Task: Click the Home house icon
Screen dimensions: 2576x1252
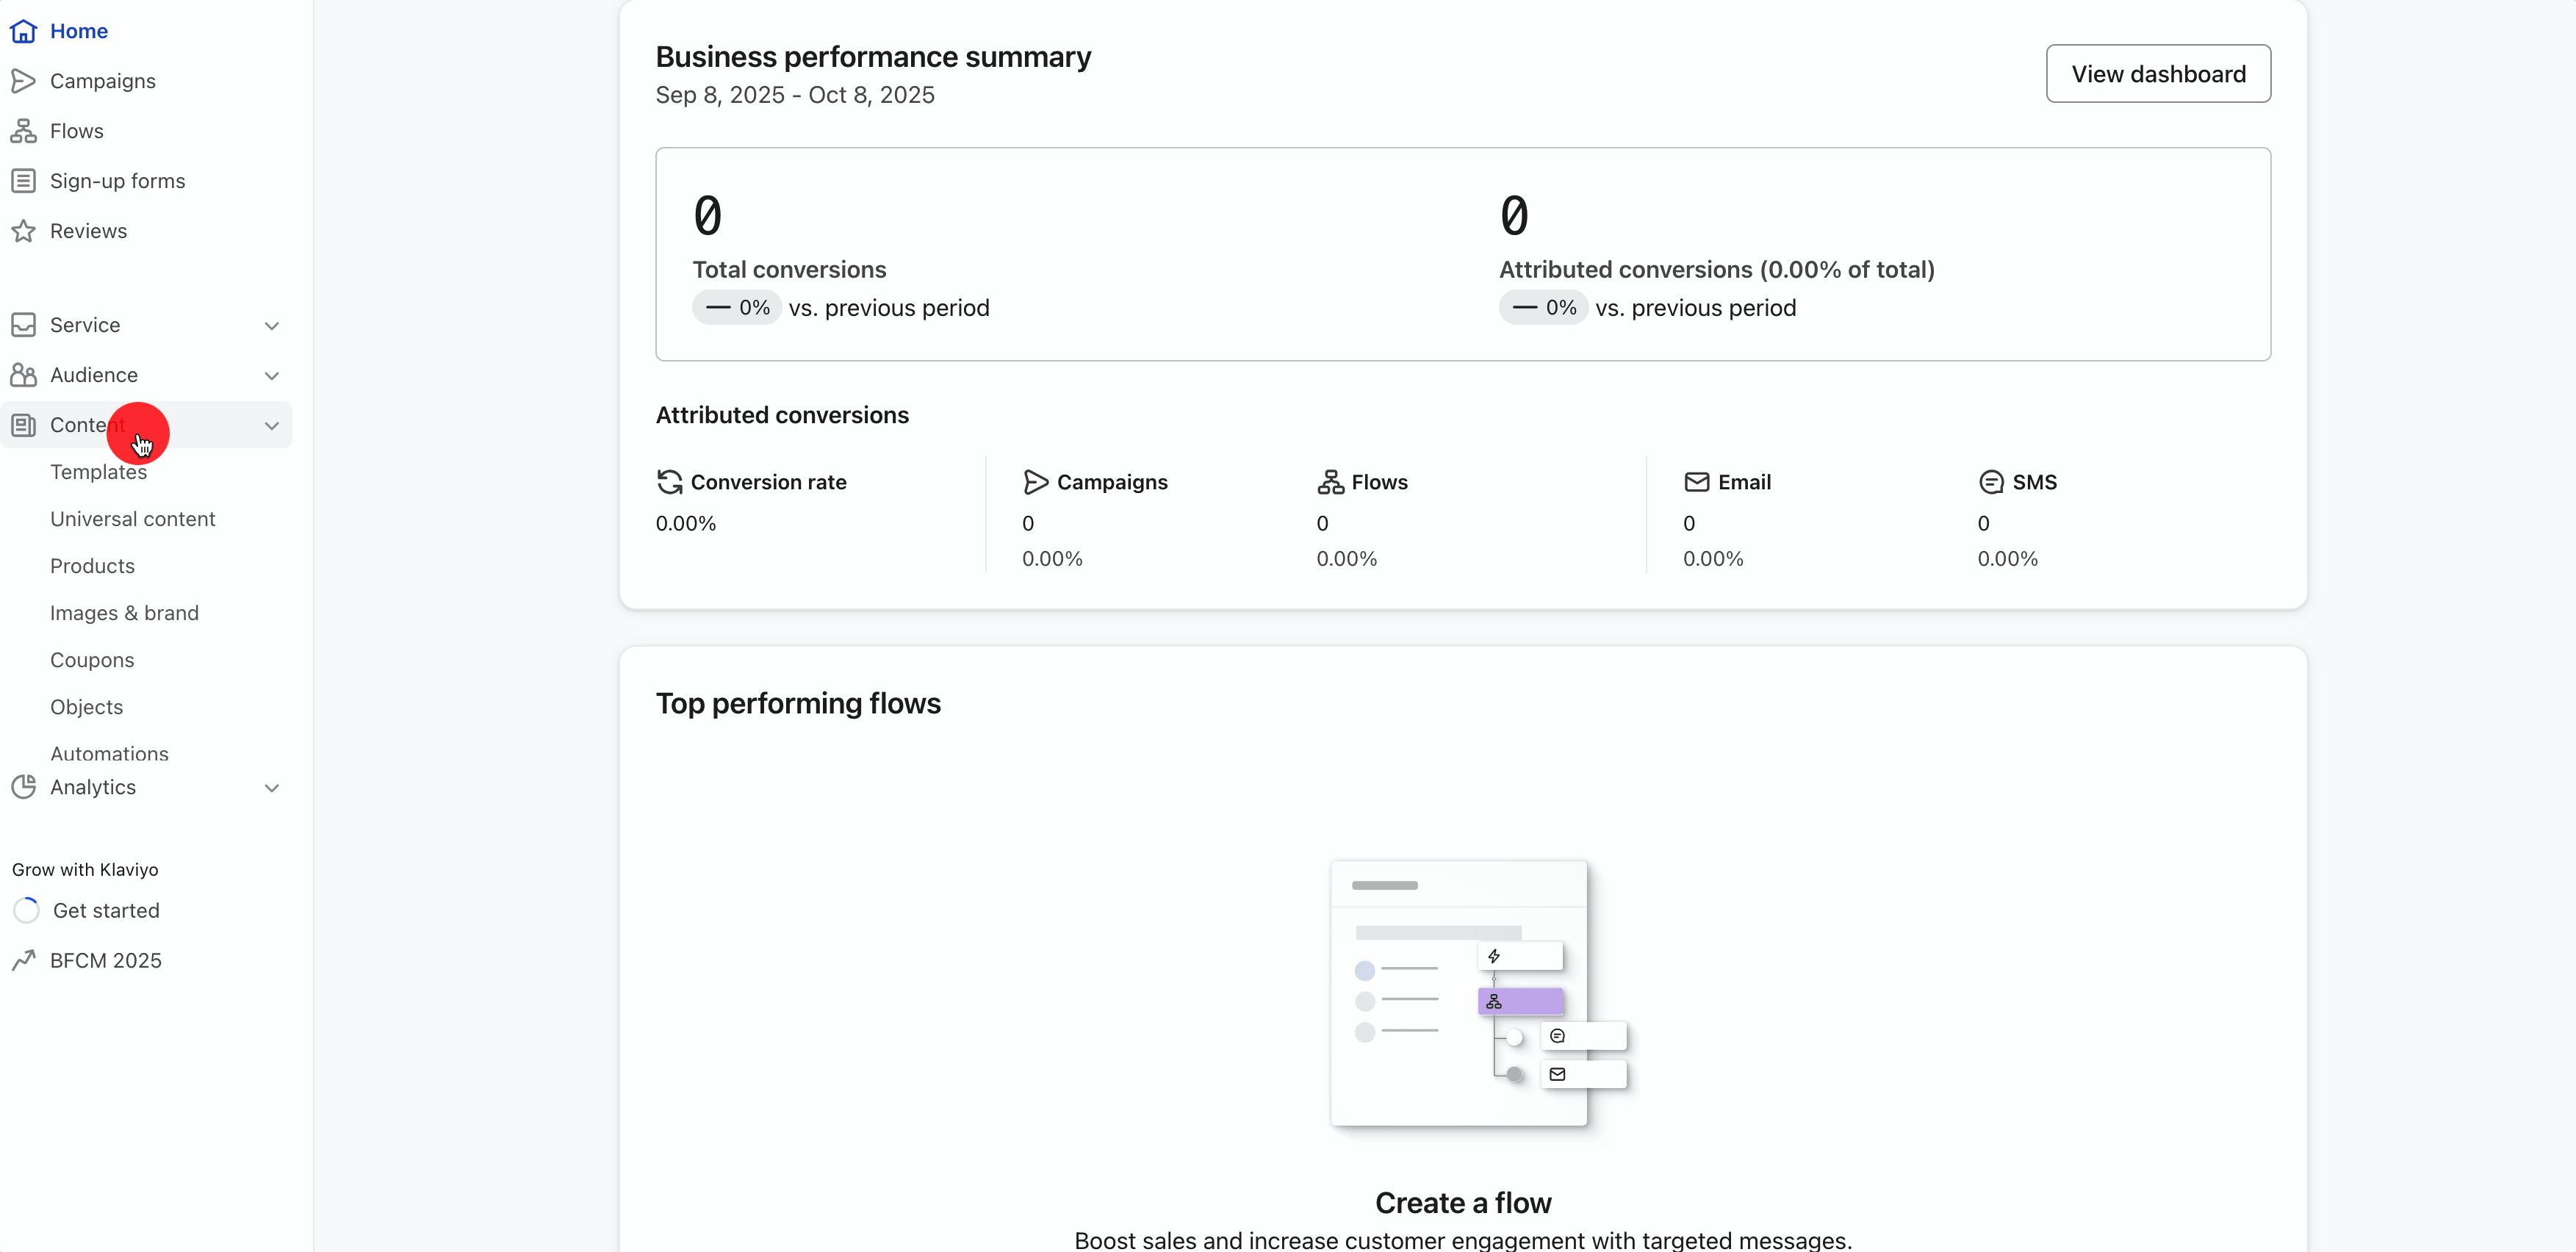Action: [23, 31]
